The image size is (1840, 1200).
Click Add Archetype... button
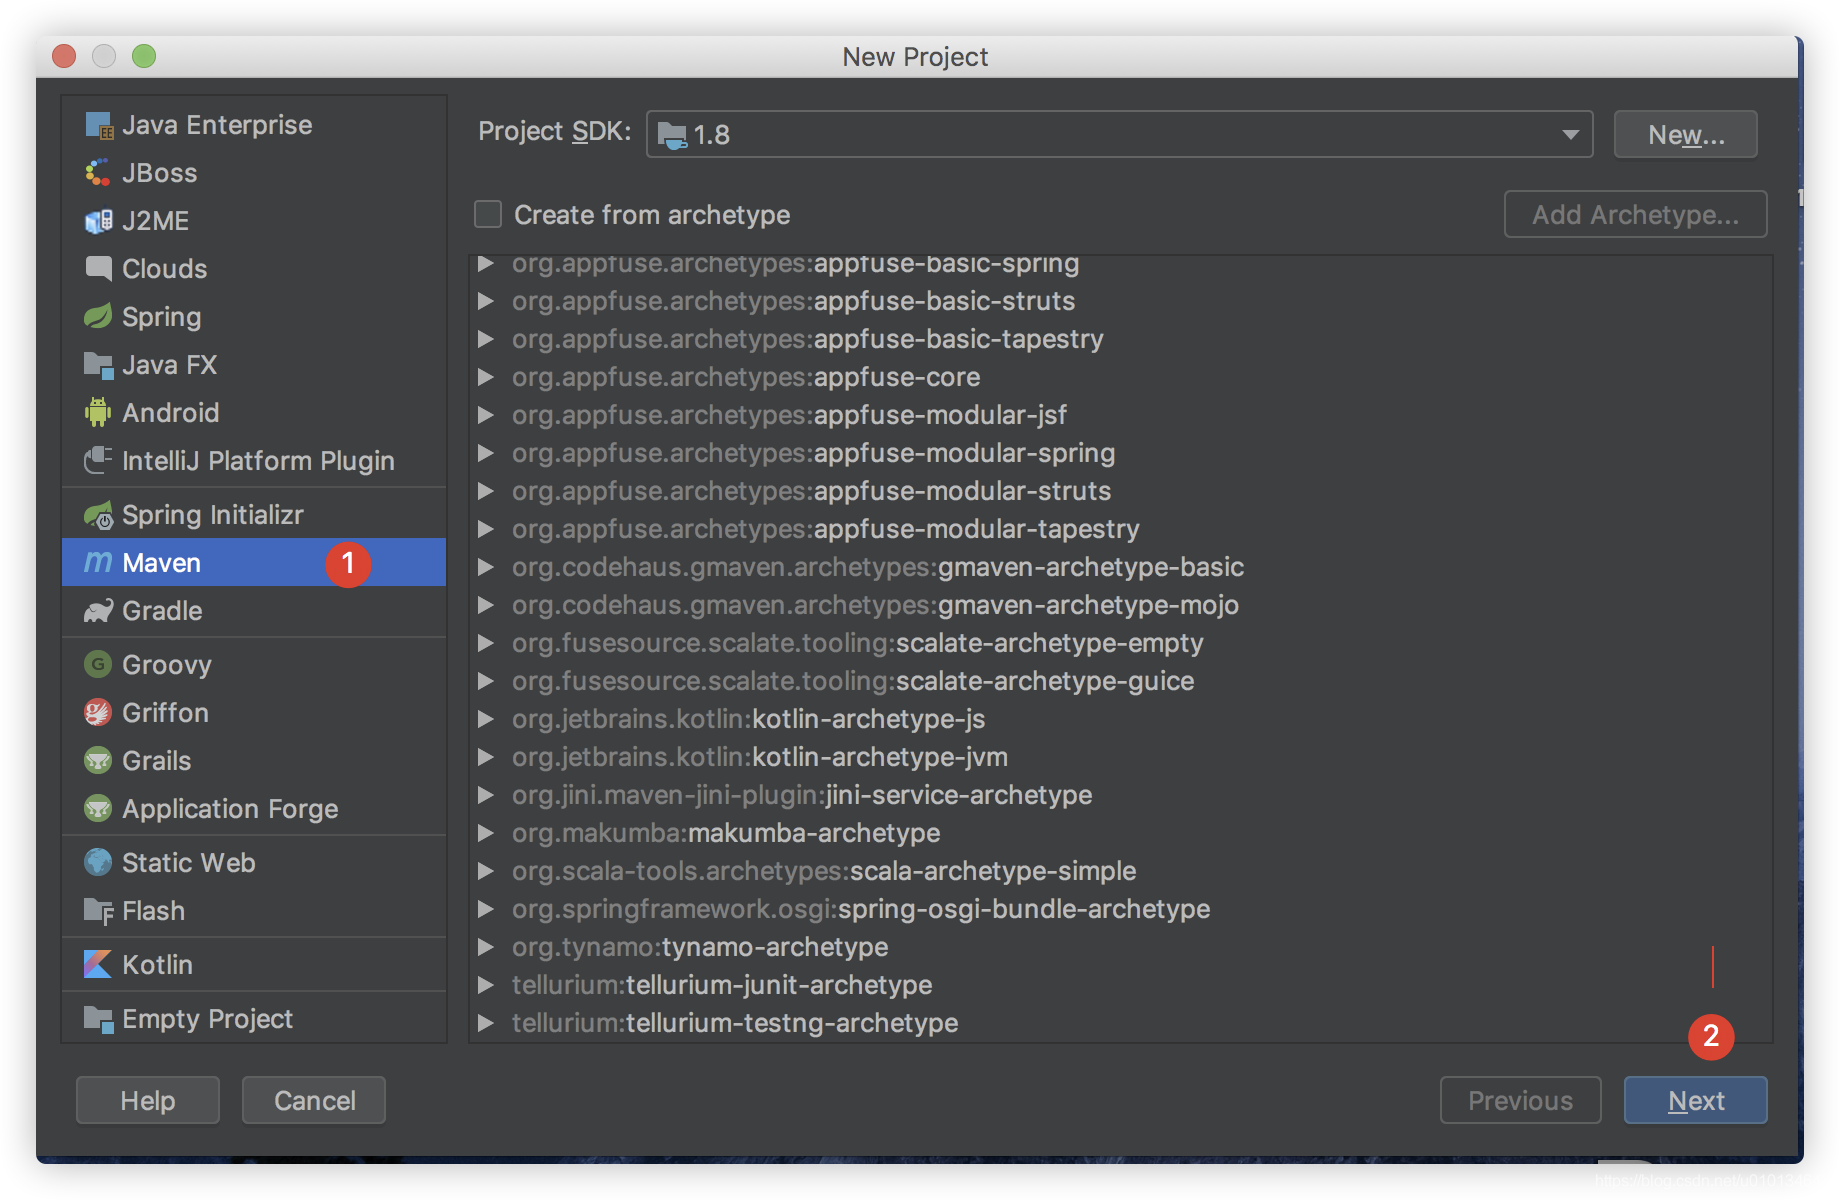[1636, 214]
